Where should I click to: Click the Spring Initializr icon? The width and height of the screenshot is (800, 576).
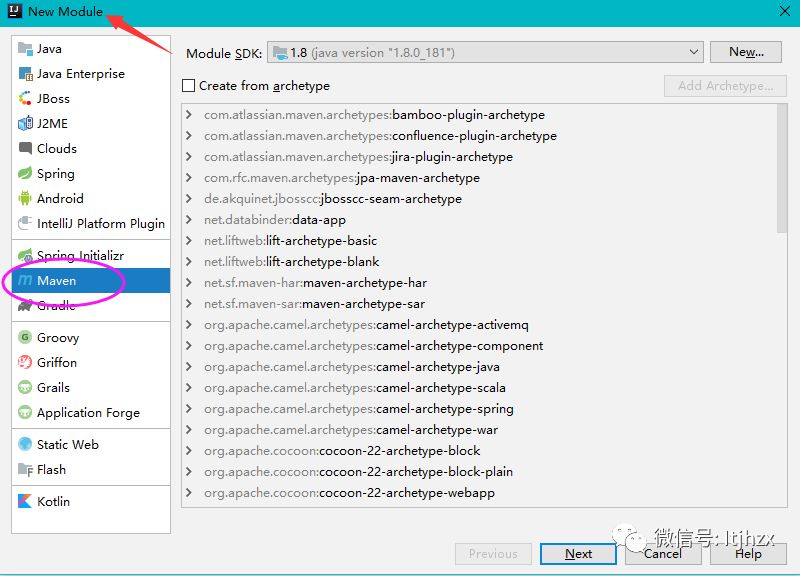tap(25, 256)
